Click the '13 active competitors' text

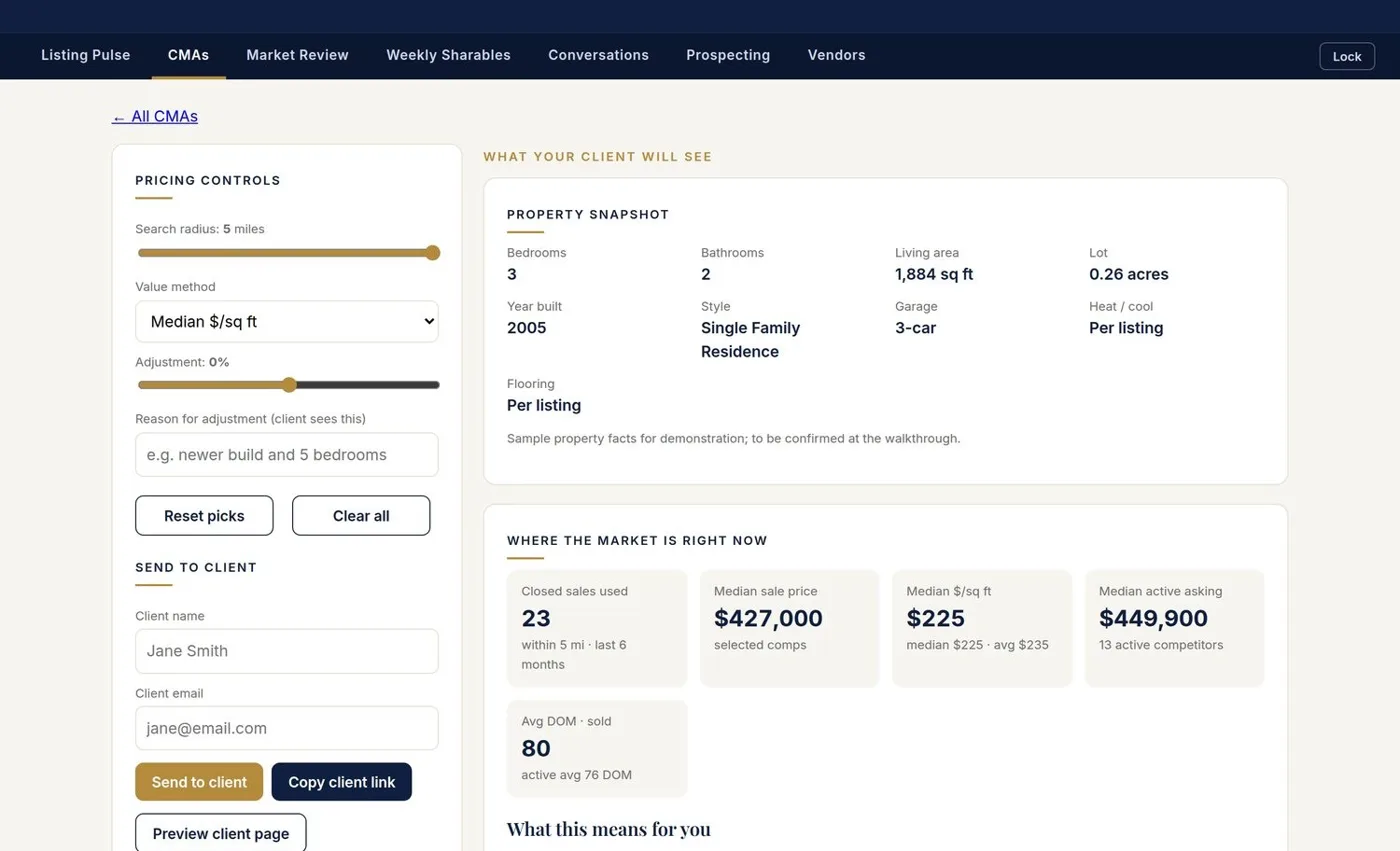pyautogui.click(x=1161, y=645)
